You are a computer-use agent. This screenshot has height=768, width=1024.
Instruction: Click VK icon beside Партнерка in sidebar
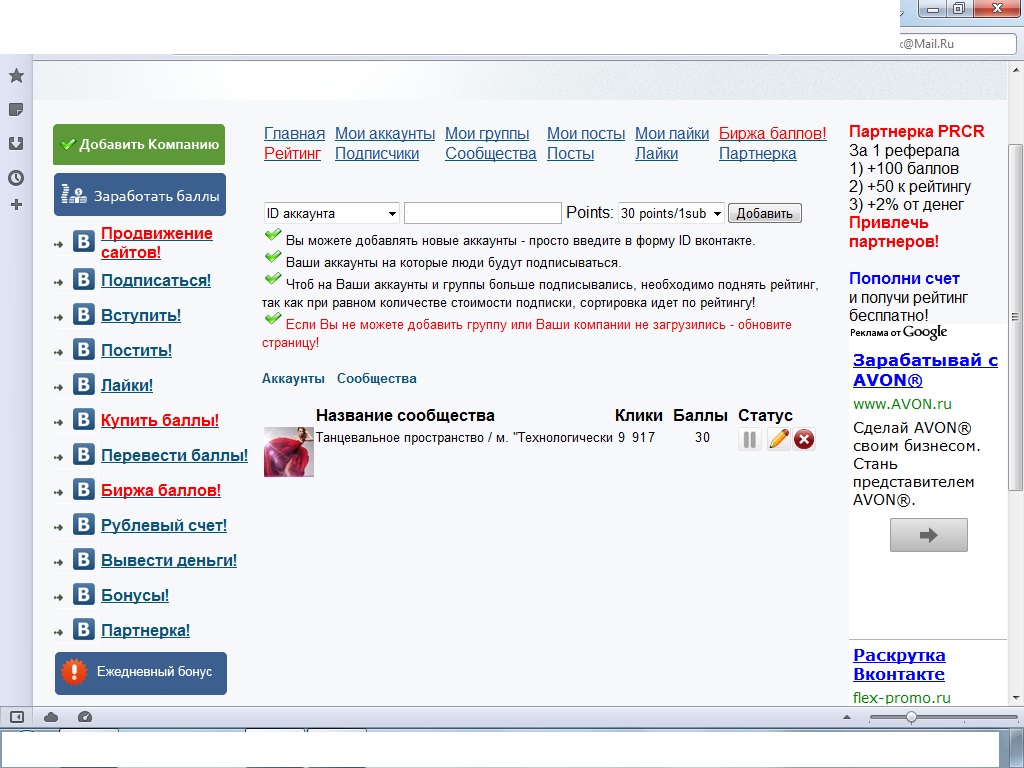pyautogui.click(x=83, y=630)
